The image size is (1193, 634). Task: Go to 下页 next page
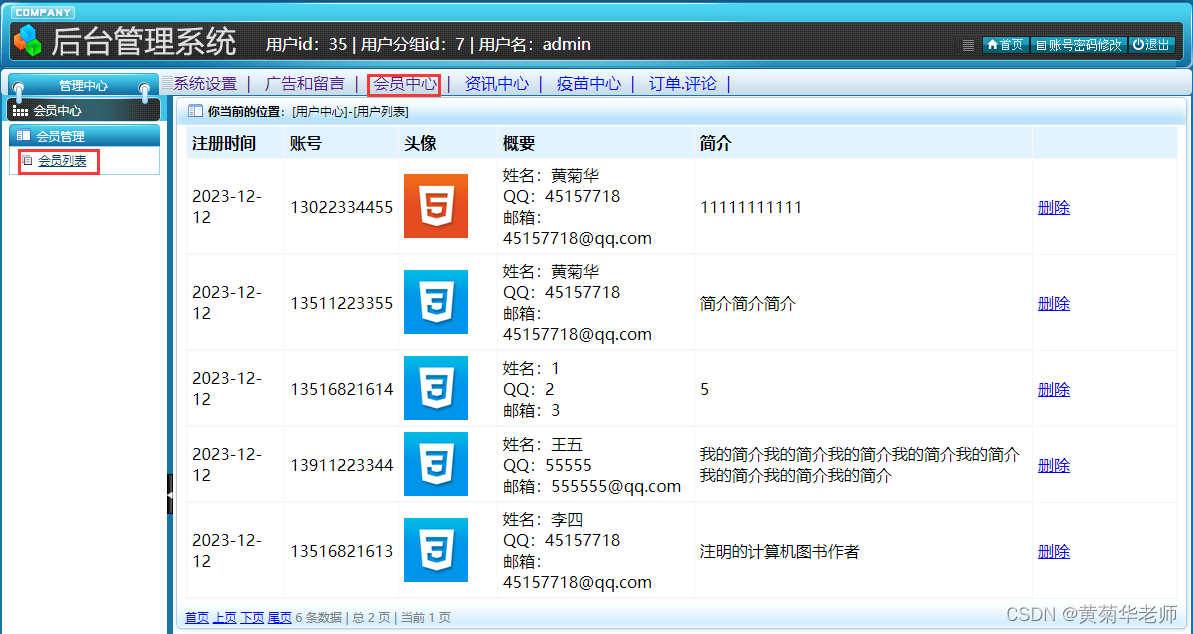pos(252,617)
